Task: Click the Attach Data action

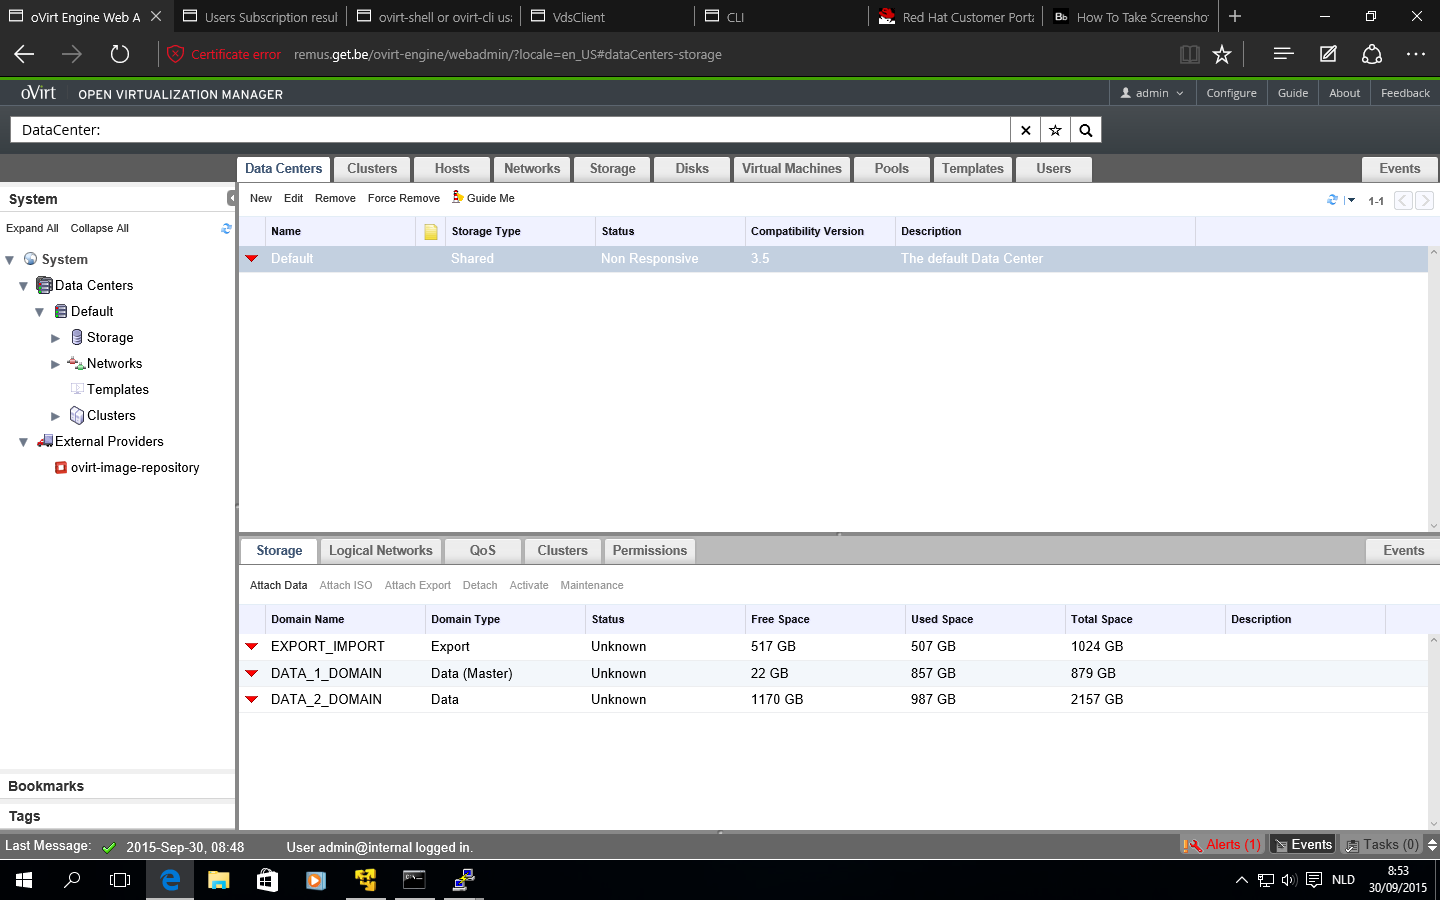Action: (x=278, y=586)
